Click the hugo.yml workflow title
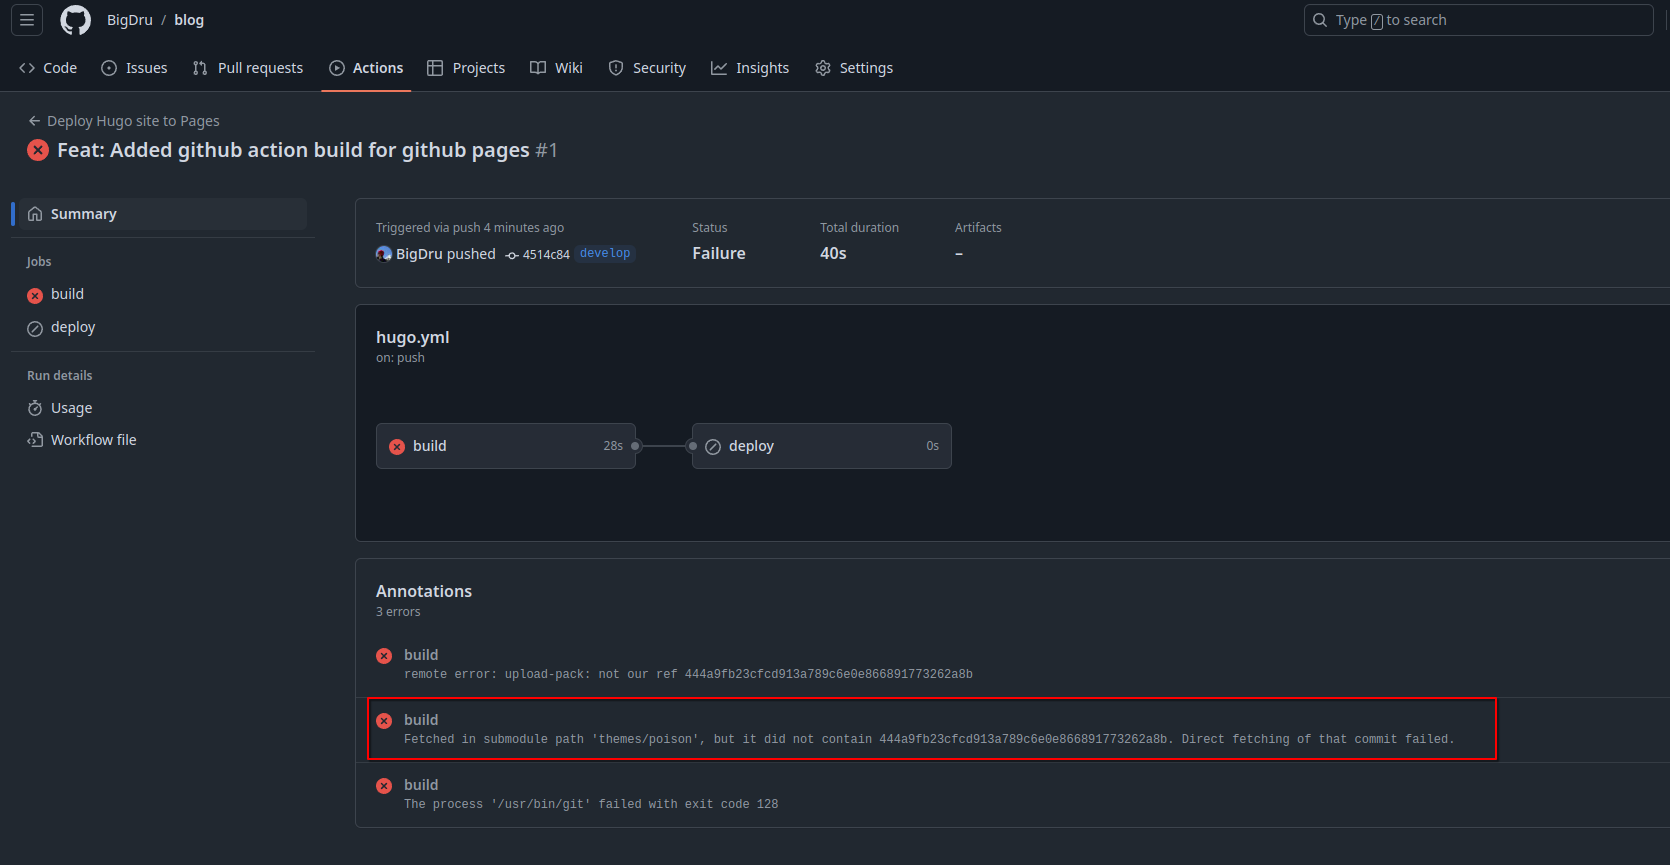The width and height of the screenshot is (1670, 865). coord(413,337)
